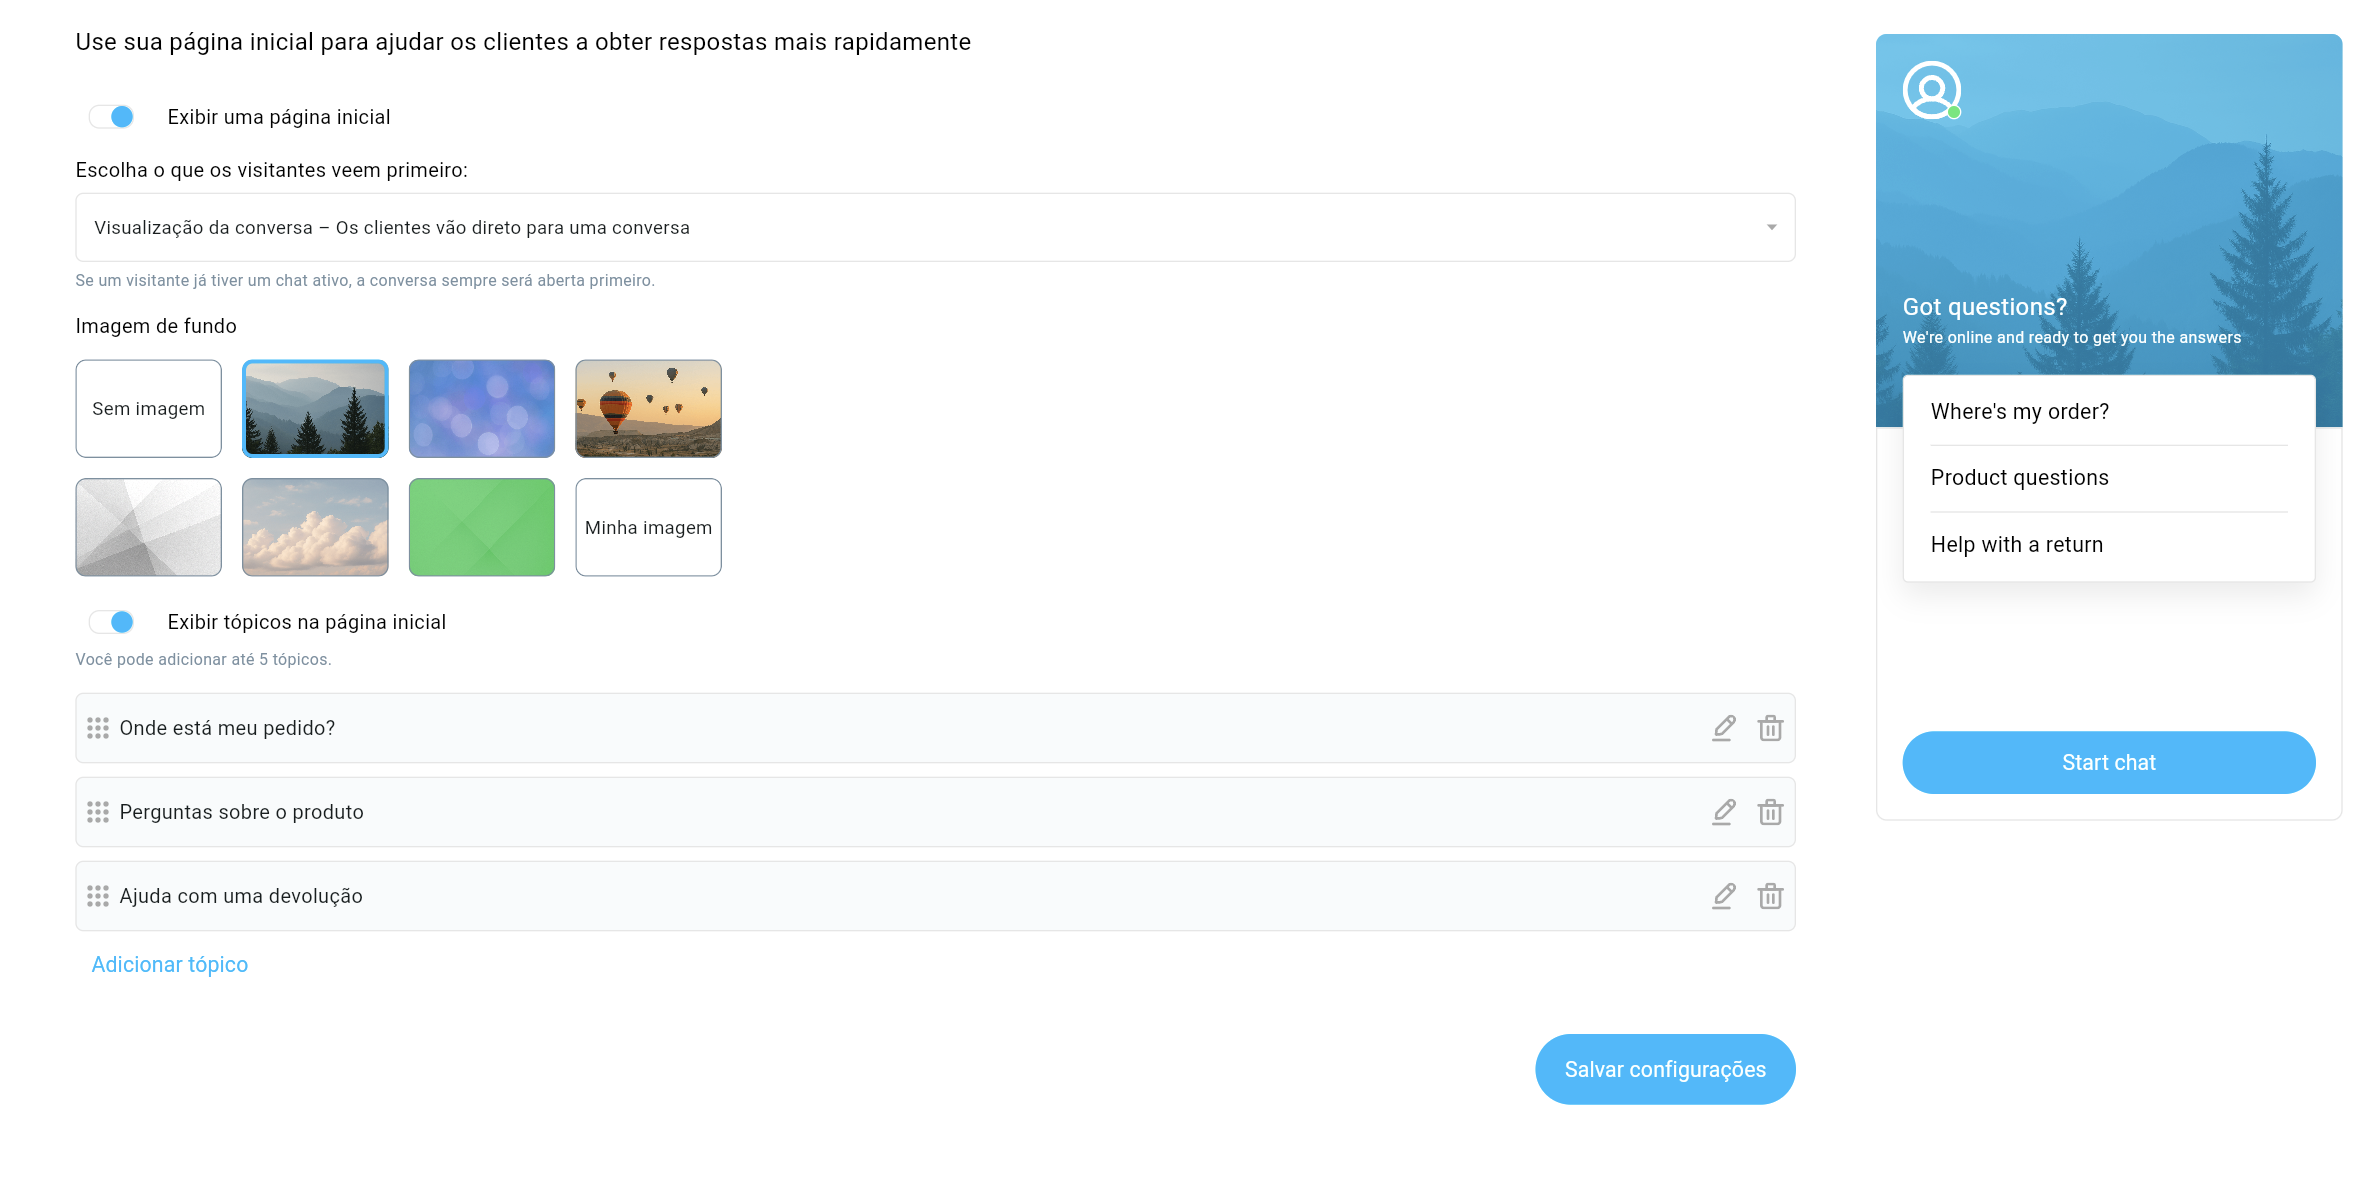The width and height of the screenshot is (2380, 1186).
Task: Click the avatar icon in chat preview
Action: pos(1931,90)
